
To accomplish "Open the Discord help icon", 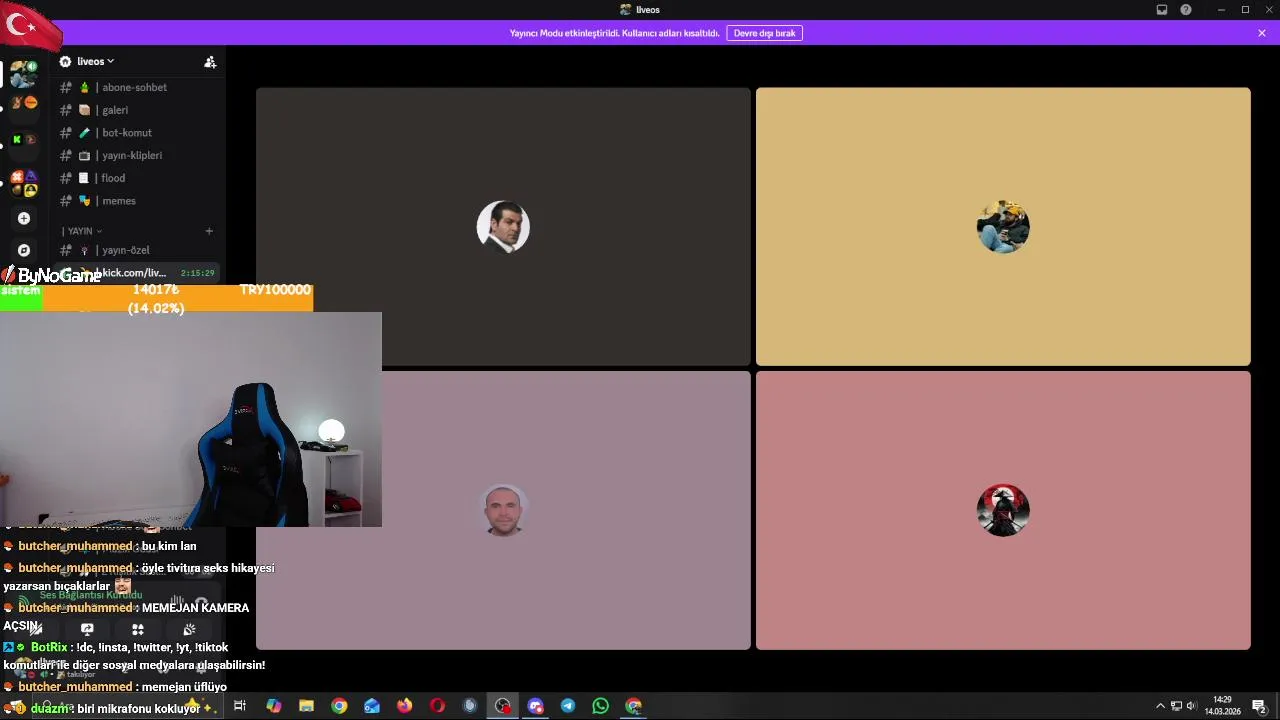I will coord(1186,10).
